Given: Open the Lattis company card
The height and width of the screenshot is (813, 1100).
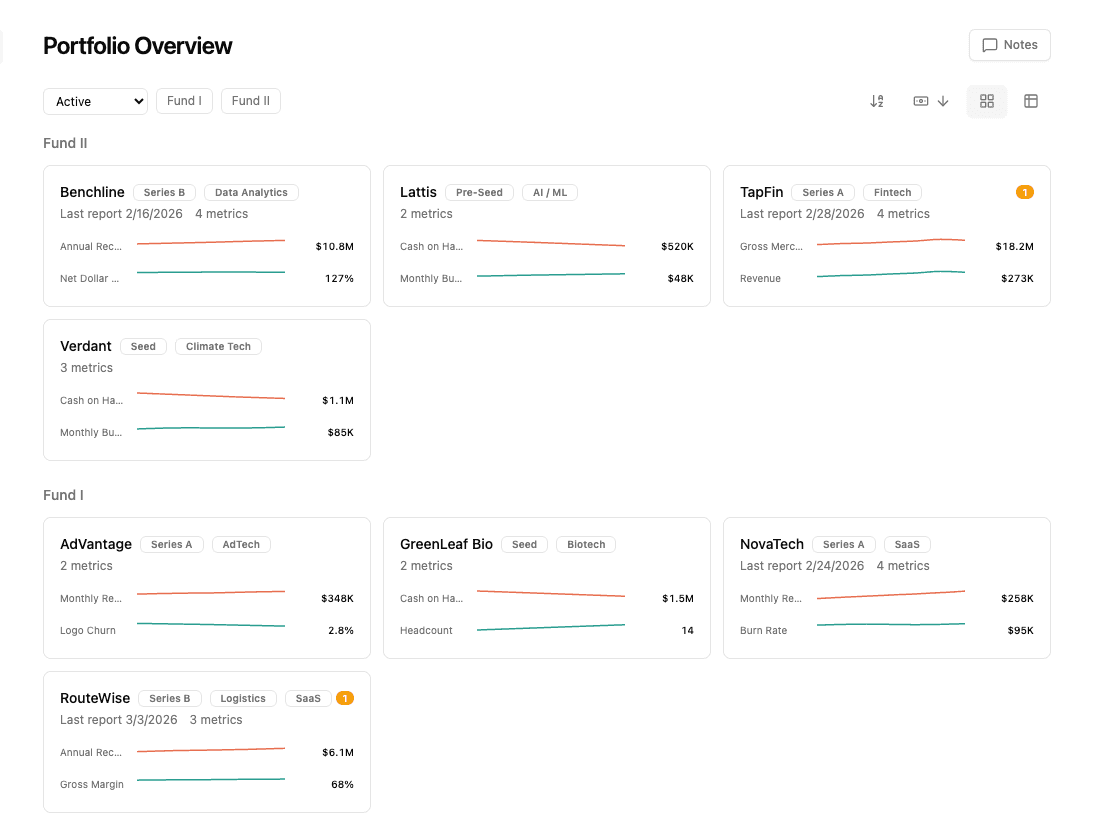Looking at the screenshot, I should tap(546, 236).
